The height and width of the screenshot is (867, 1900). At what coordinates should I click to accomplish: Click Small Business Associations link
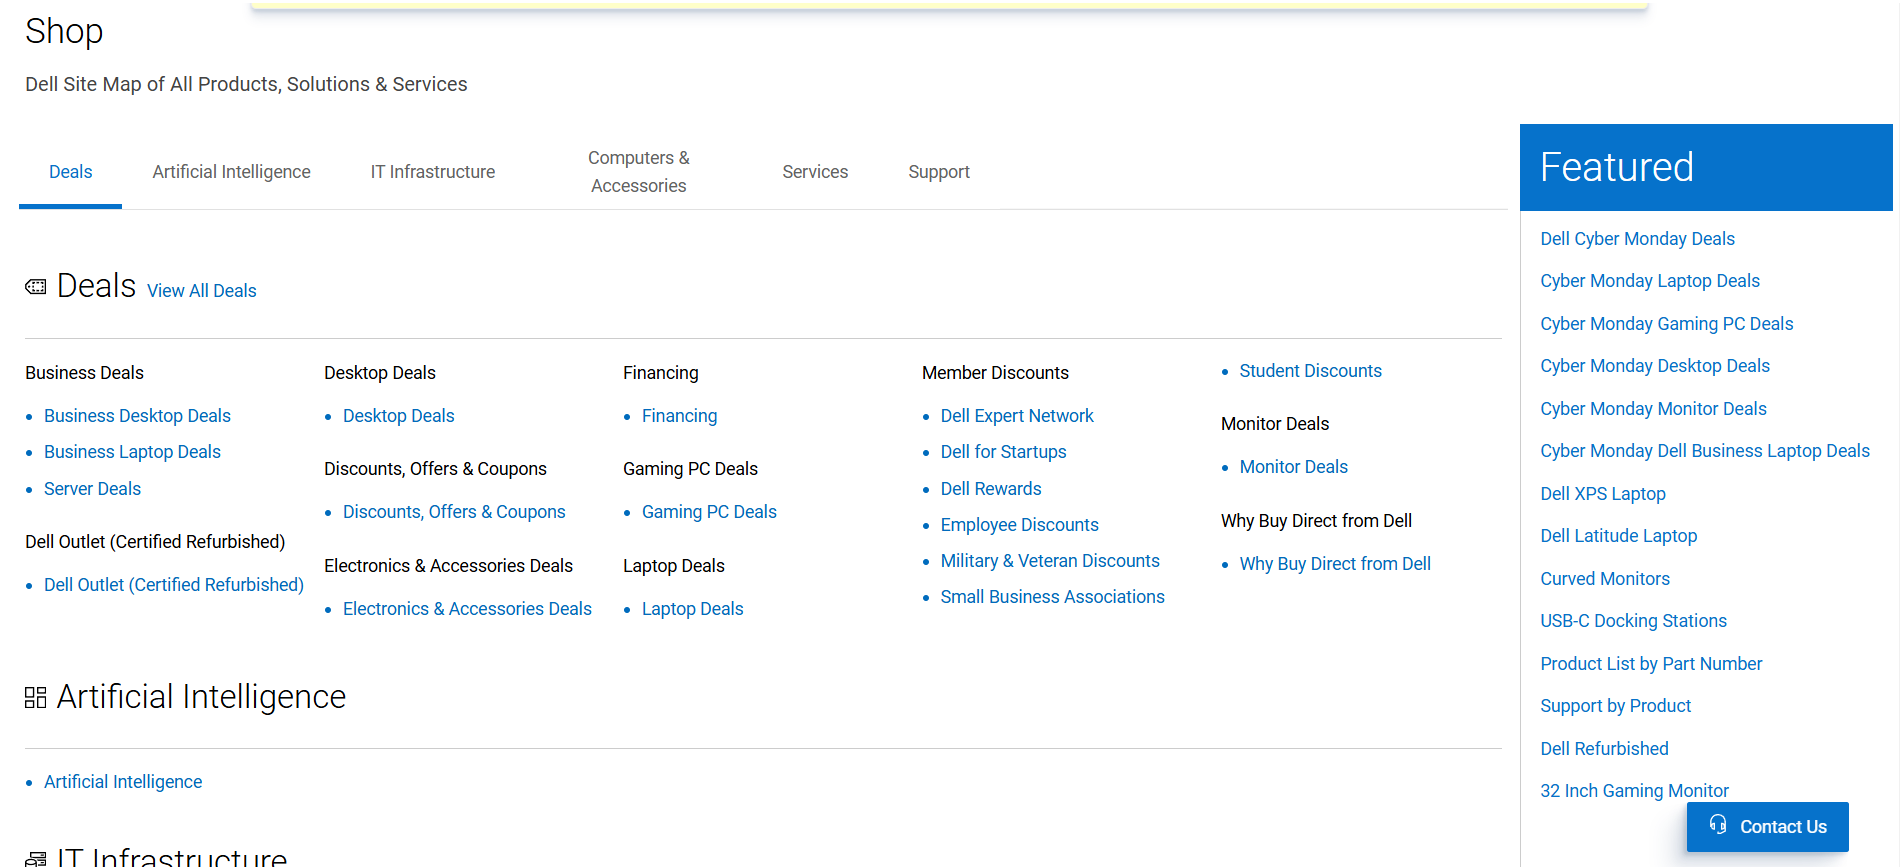[x=1052, y=597]
